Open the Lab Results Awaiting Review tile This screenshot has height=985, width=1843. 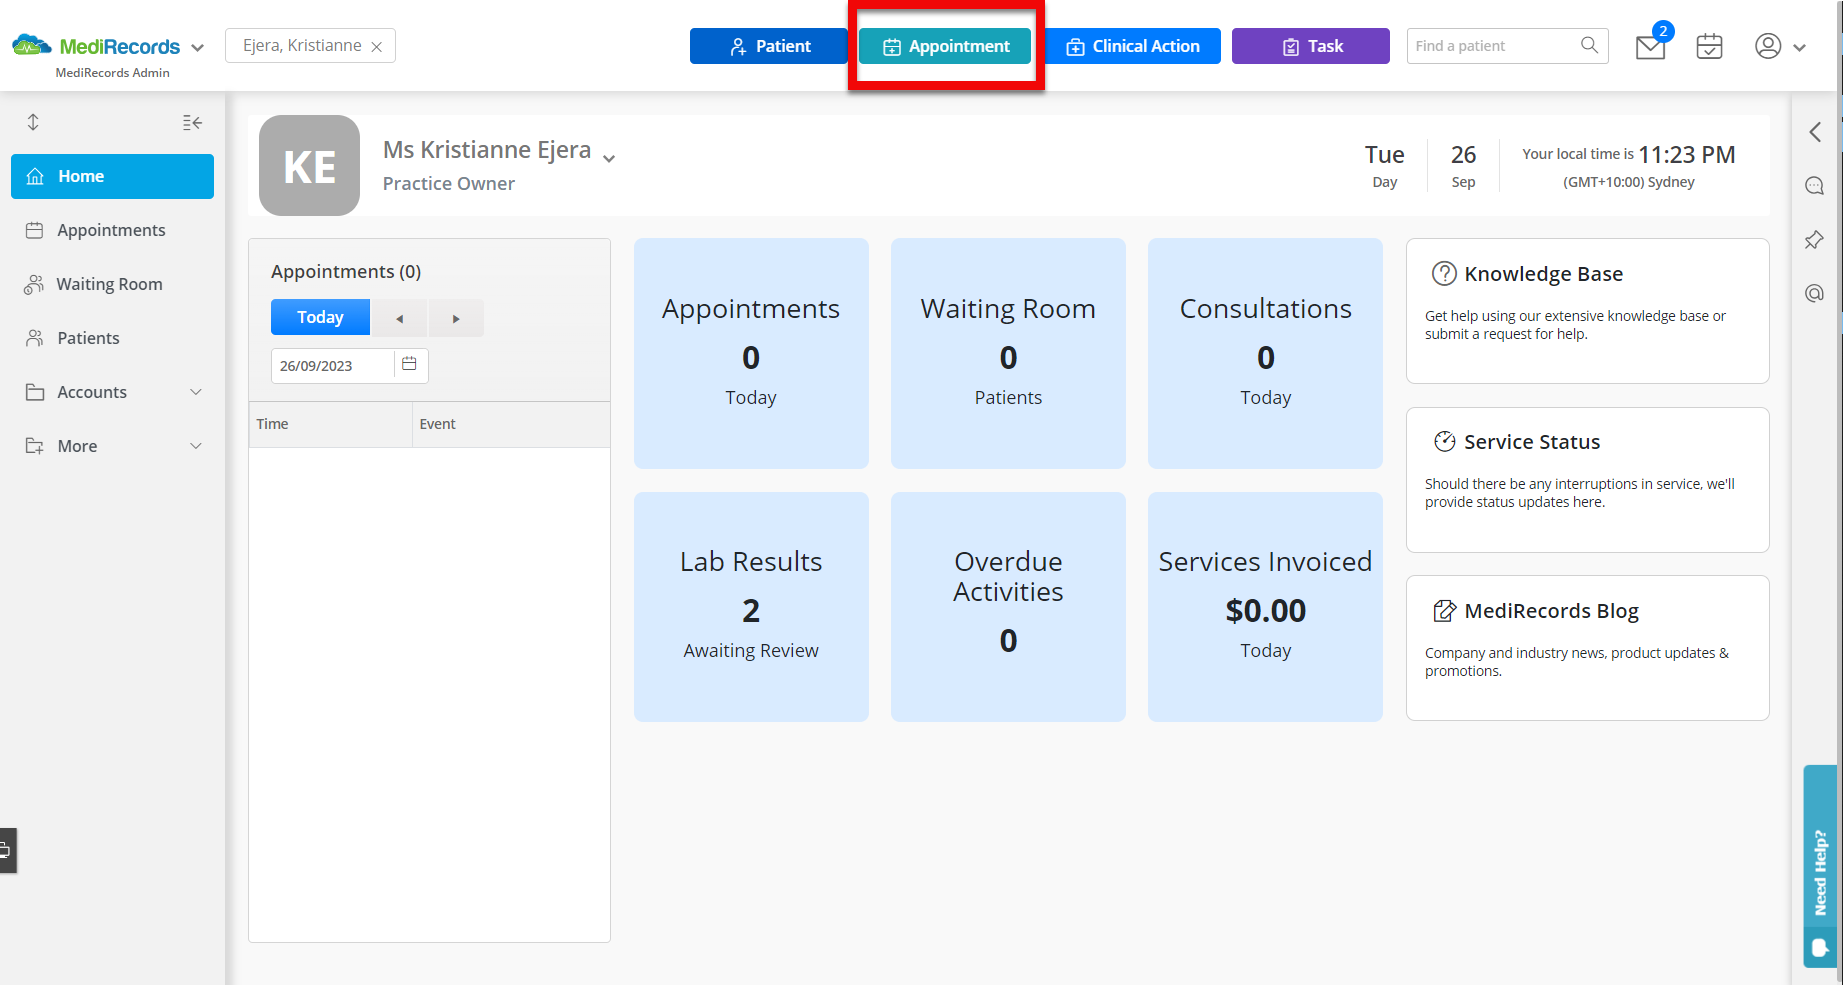[x=751, y=607]
